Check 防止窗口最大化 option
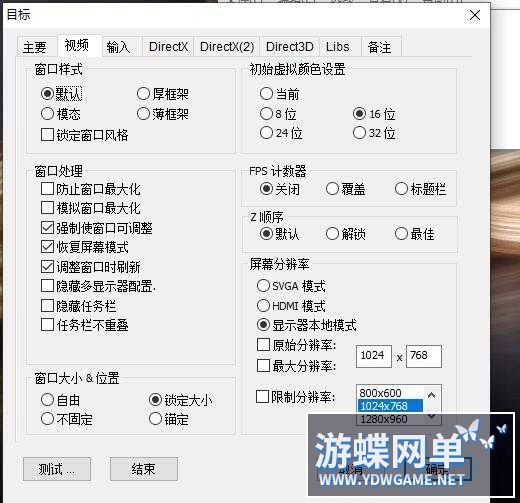 click(90, 189)
